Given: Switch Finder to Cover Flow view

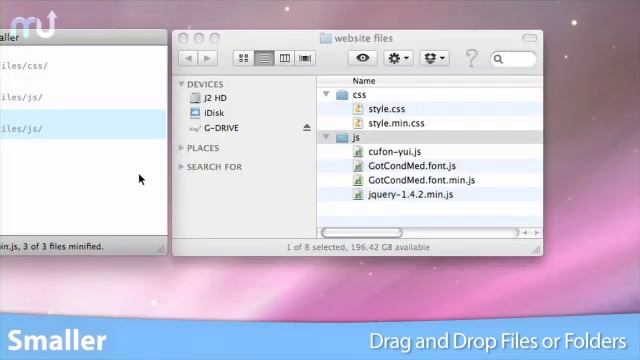Looking at the screenshot, I should tap(305, 58).
